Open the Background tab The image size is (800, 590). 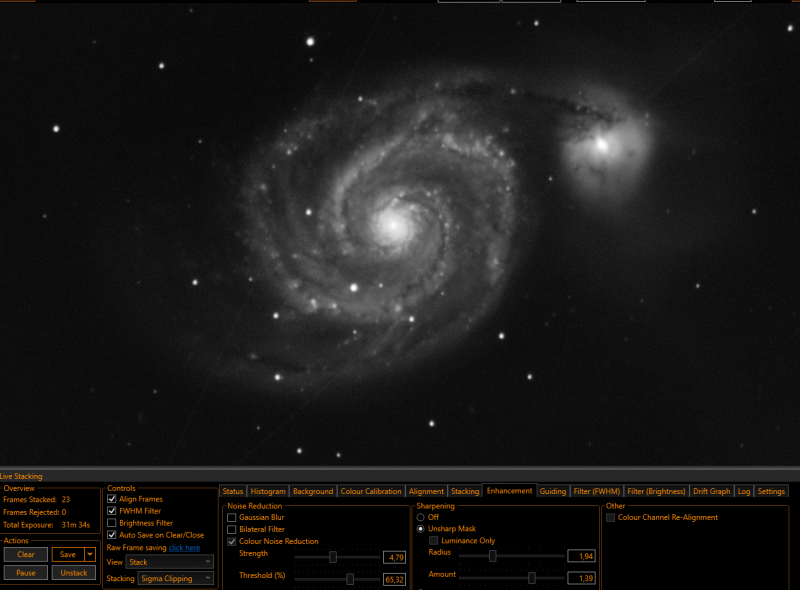(313, 491)
